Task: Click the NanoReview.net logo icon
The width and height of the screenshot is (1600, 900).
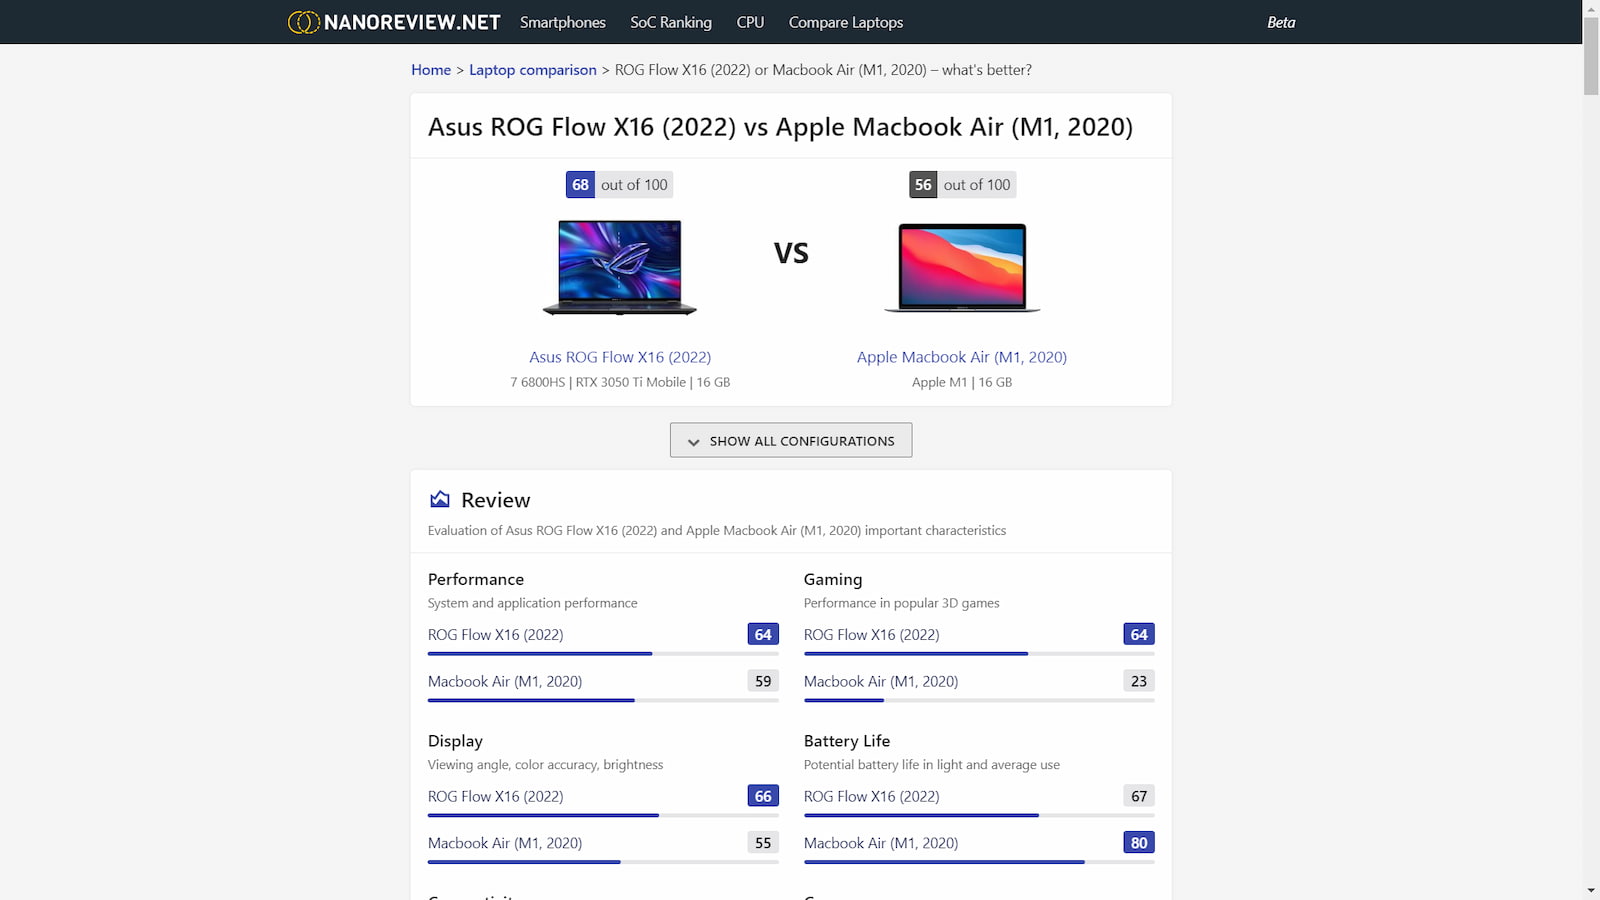Action: coord(304,22)
